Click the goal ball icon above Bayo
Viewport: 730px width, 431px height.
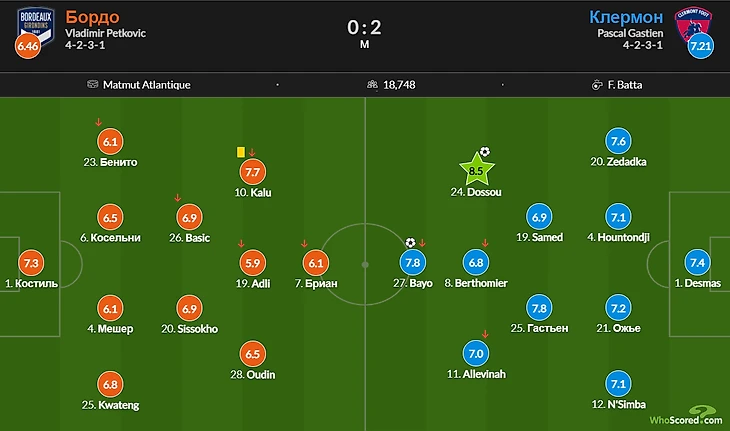[x=410, y=242]
